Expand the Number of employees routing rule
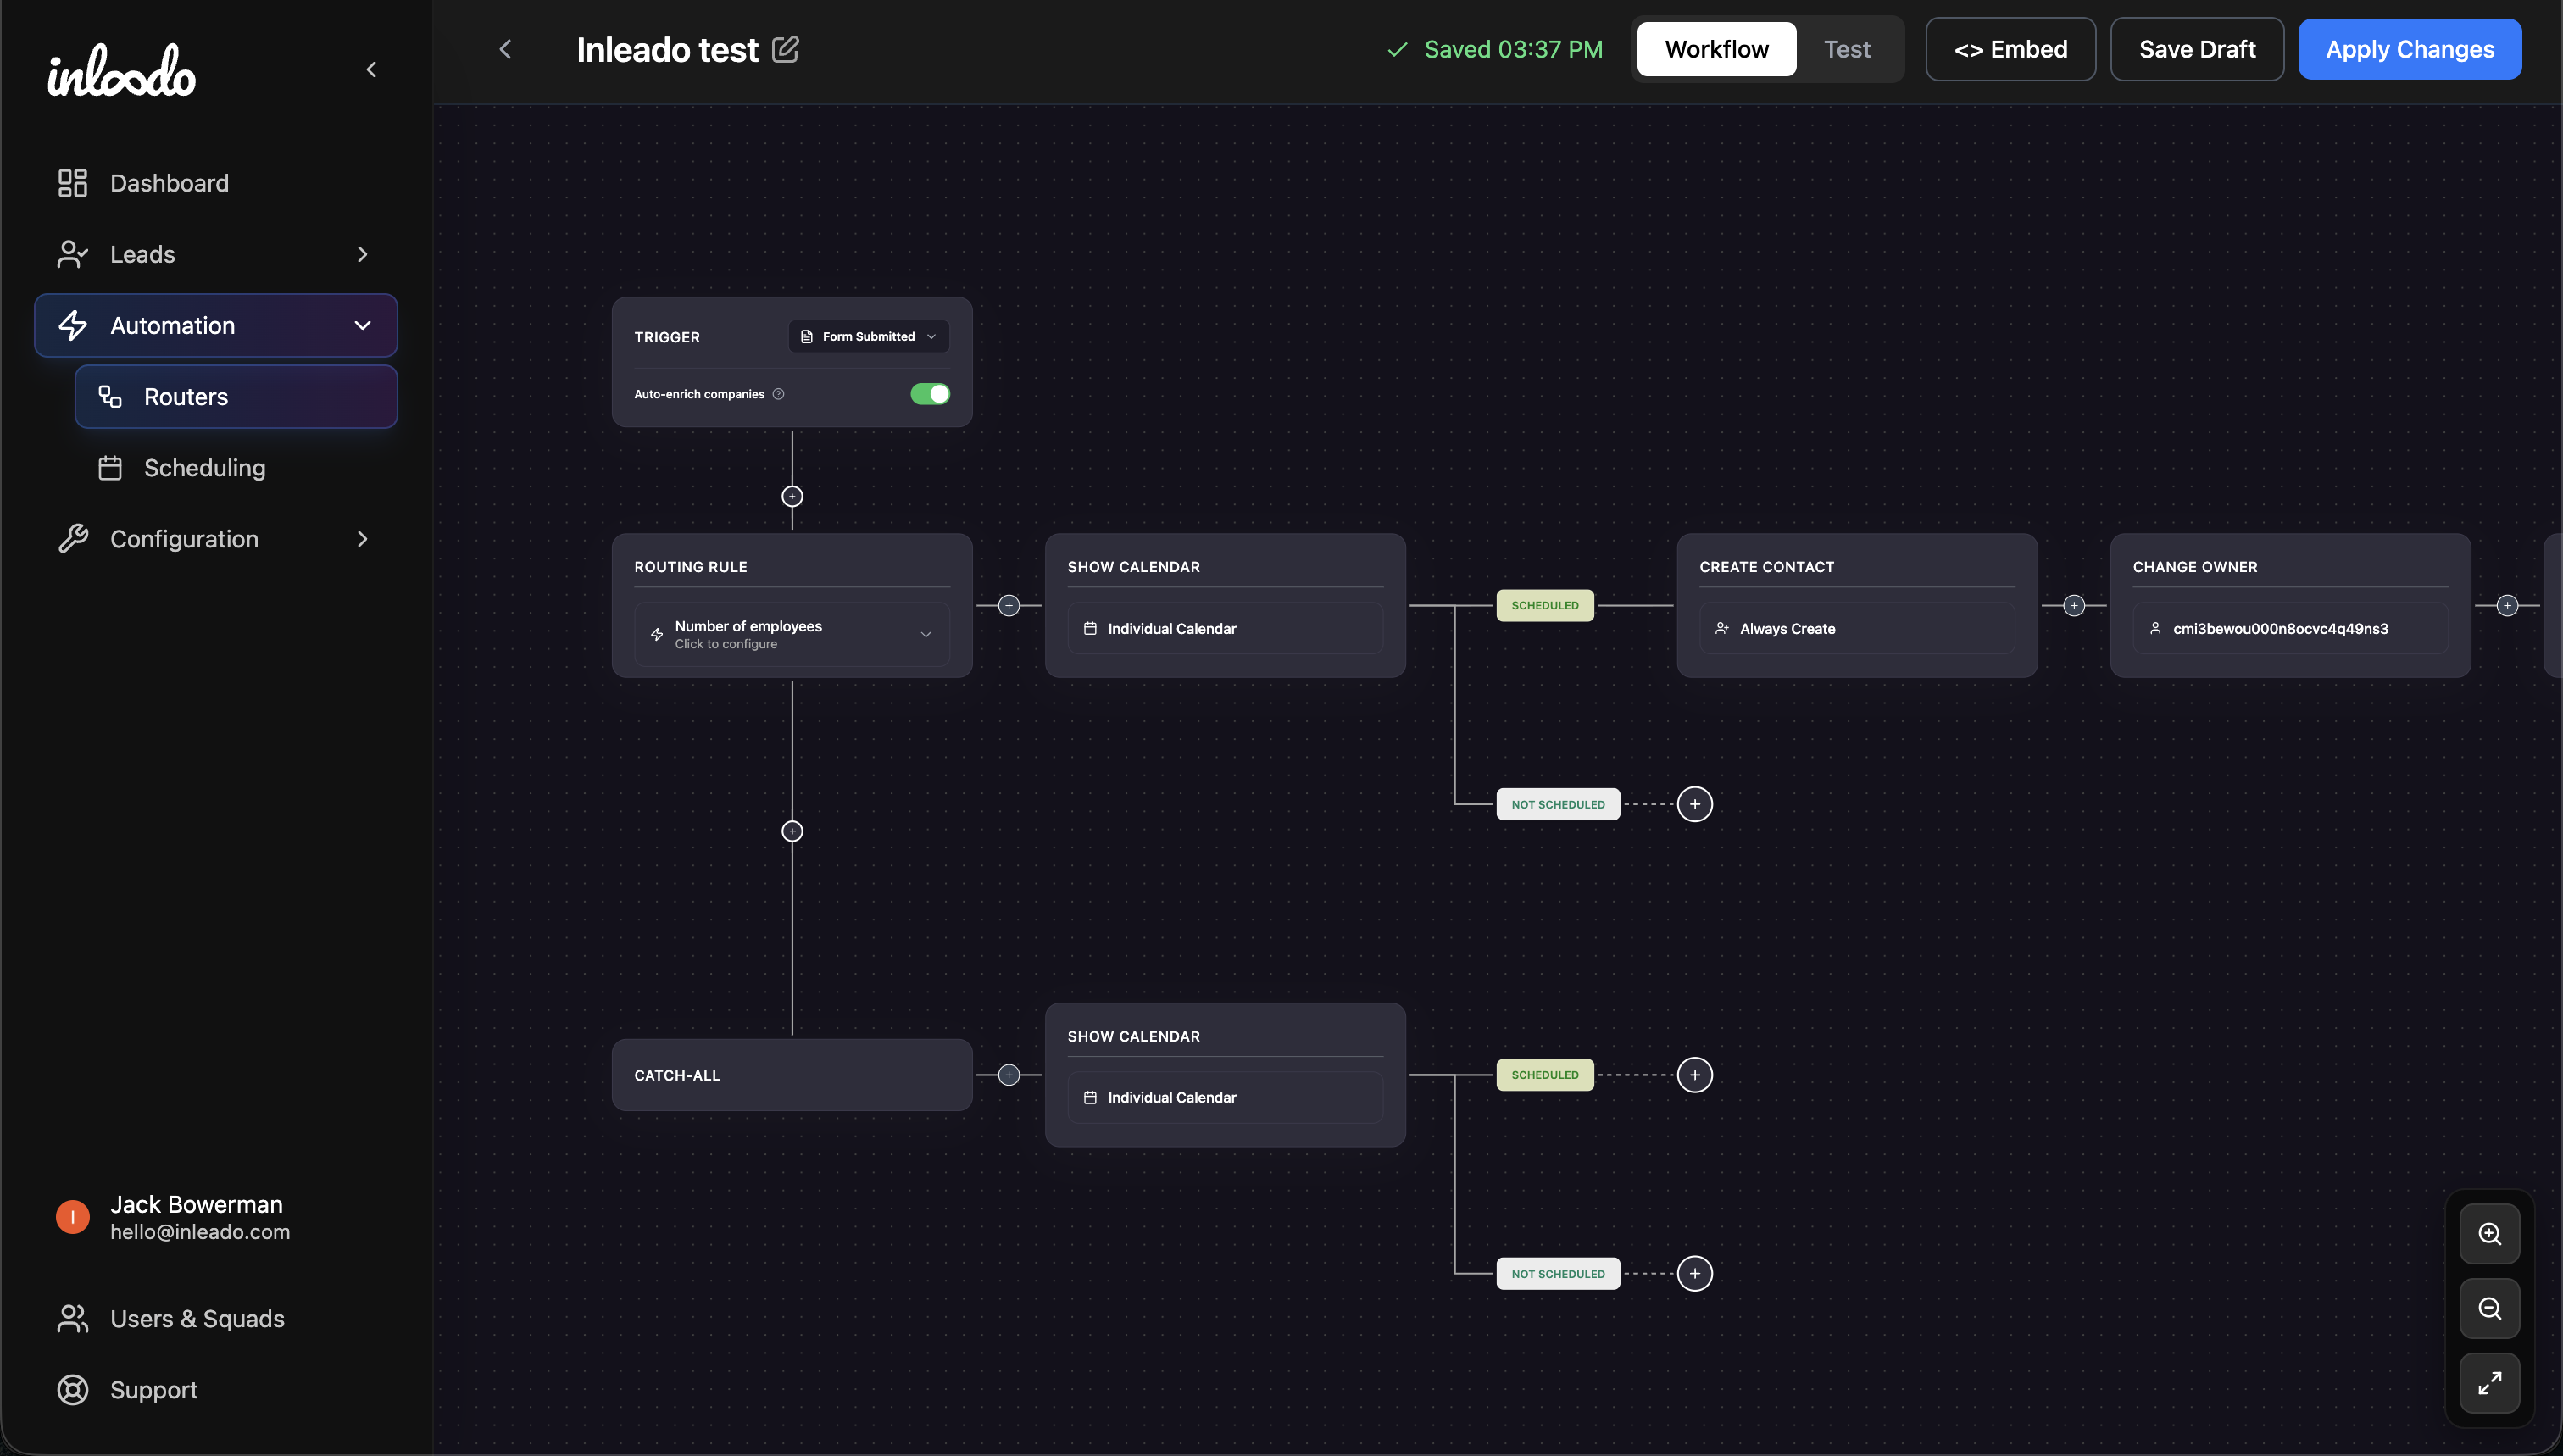Viewport: 2563px width, 1456px height. pyautogui.click(x=791, y=633)
